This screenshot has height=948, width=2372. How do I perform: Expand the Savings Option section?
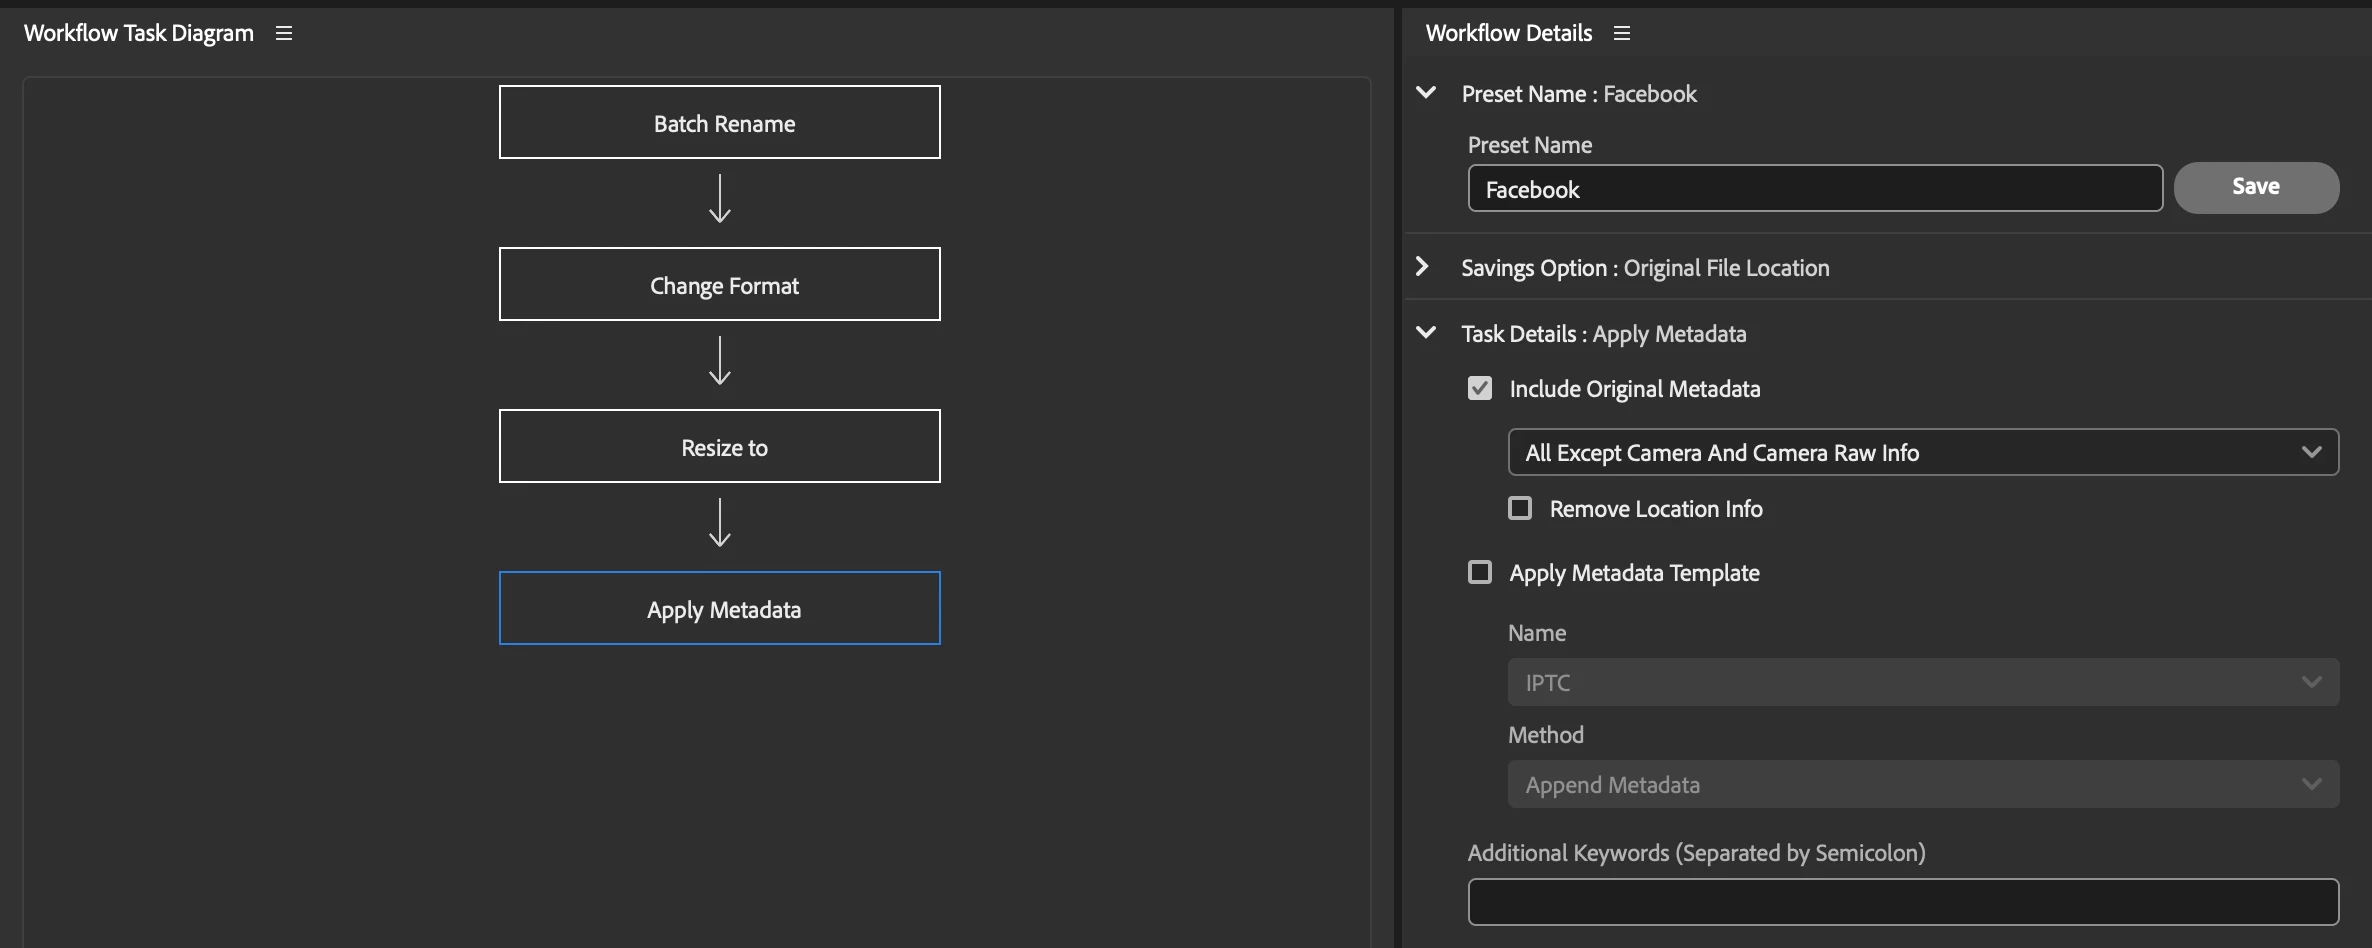pyautogui.click(x=1422, y=267)
